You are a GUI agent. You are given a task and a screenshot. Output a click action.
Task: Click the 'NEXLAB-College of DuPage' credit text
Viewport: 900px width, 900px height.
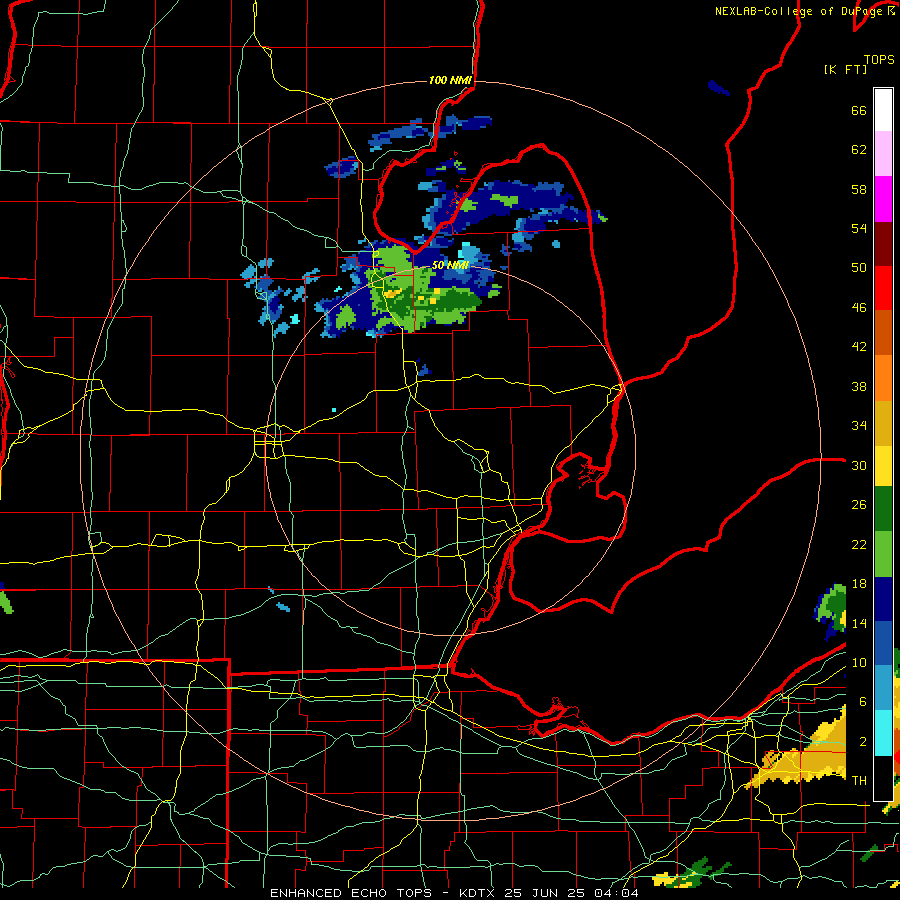(798, 11)
